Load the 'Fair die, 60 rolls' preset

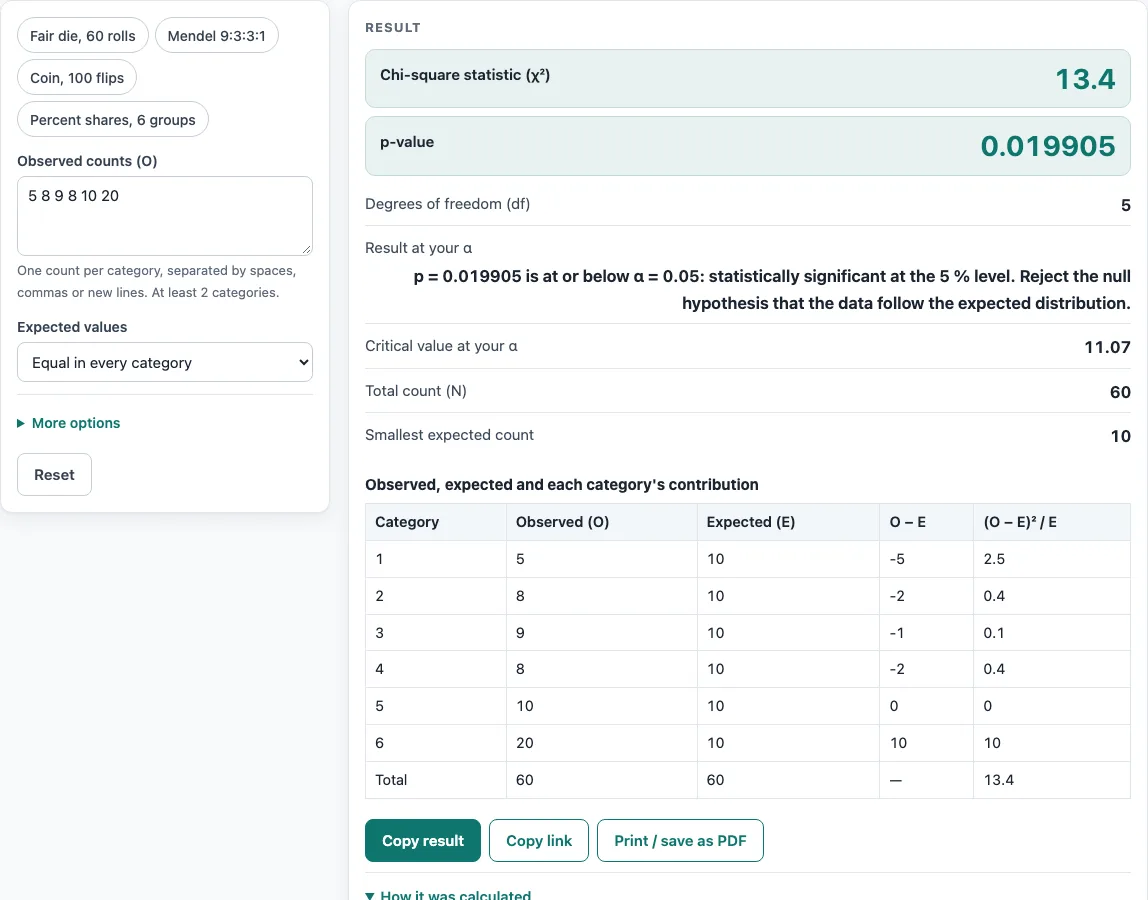click(x=83, y=36)
